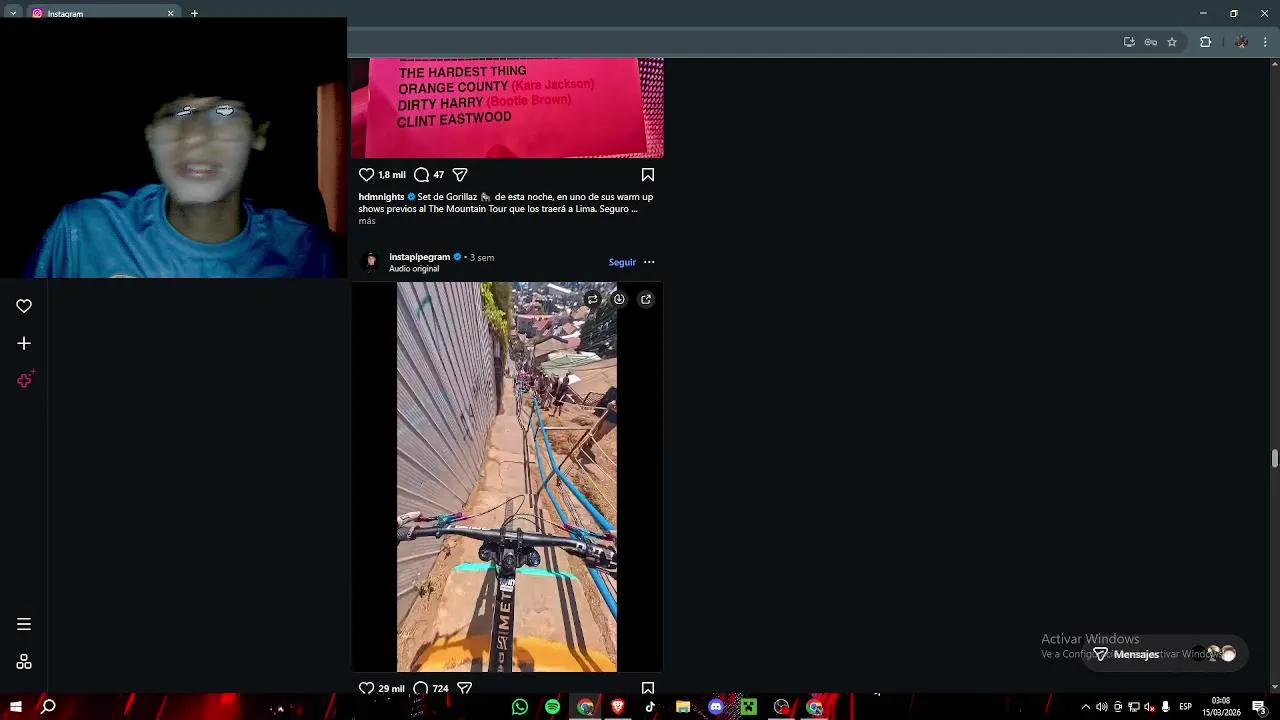Open instapipegram profile via username
1280x720 pixels.
pos(419,257)
